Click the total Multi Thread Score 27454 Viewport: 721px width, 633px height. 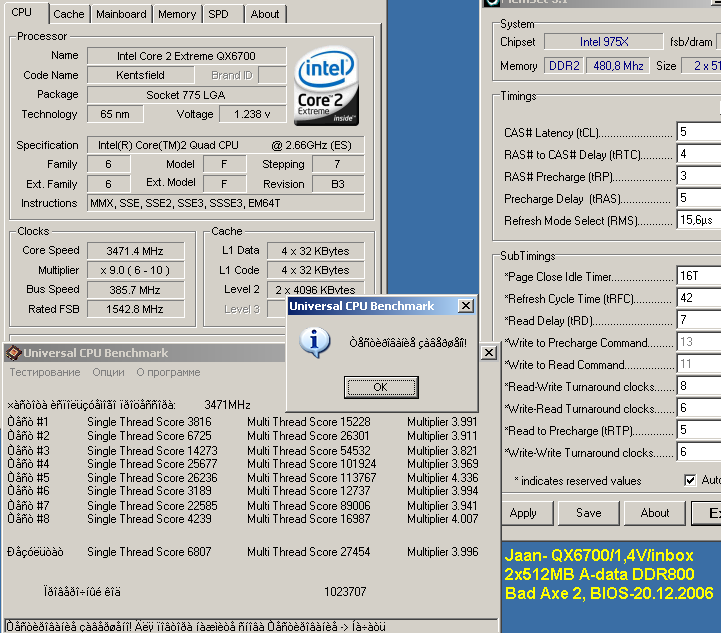(x=309, y=552)
